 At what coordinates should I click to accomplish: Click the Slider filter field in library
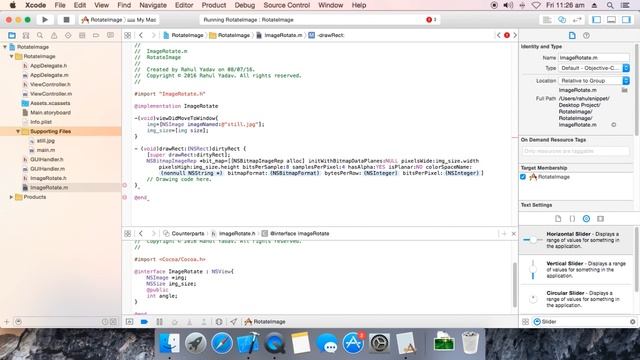[584, 322]
